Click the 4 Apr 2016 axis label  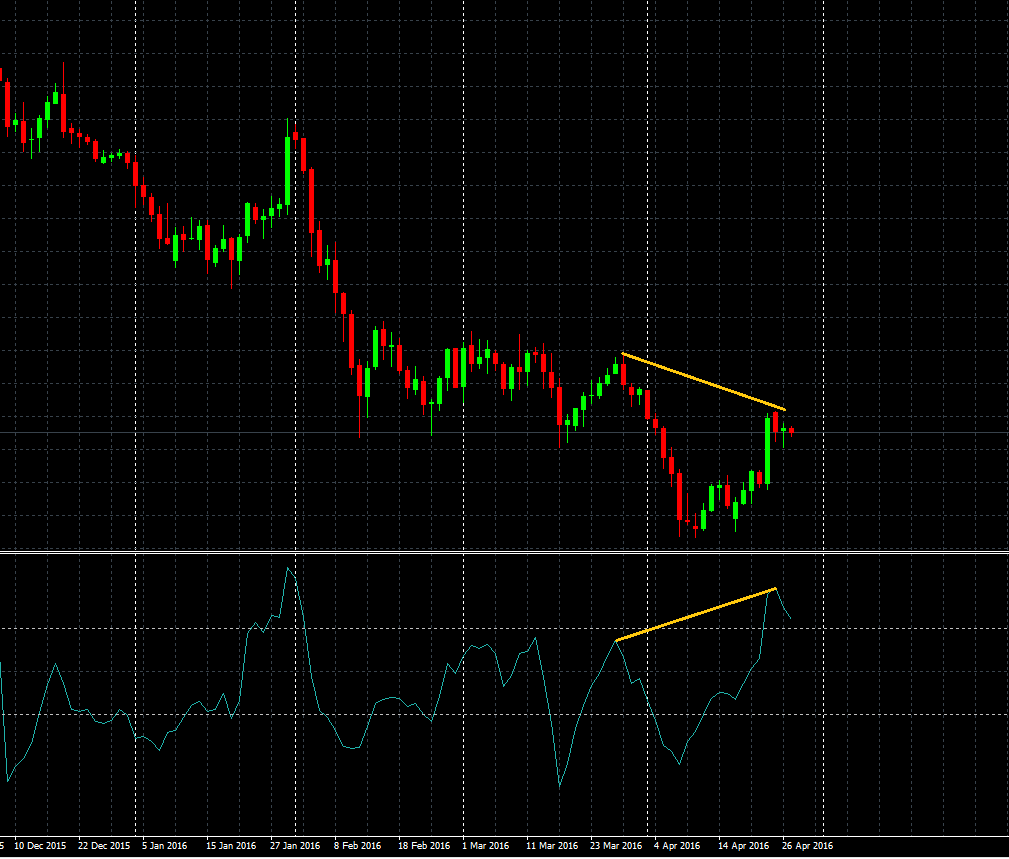point(678,845)
